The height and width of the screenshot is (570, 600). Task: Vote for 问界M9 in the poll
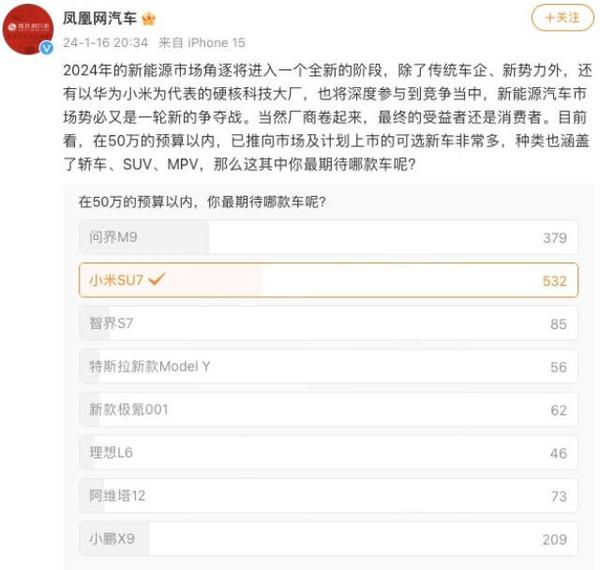pyautogui.click(x=328, y=238)
